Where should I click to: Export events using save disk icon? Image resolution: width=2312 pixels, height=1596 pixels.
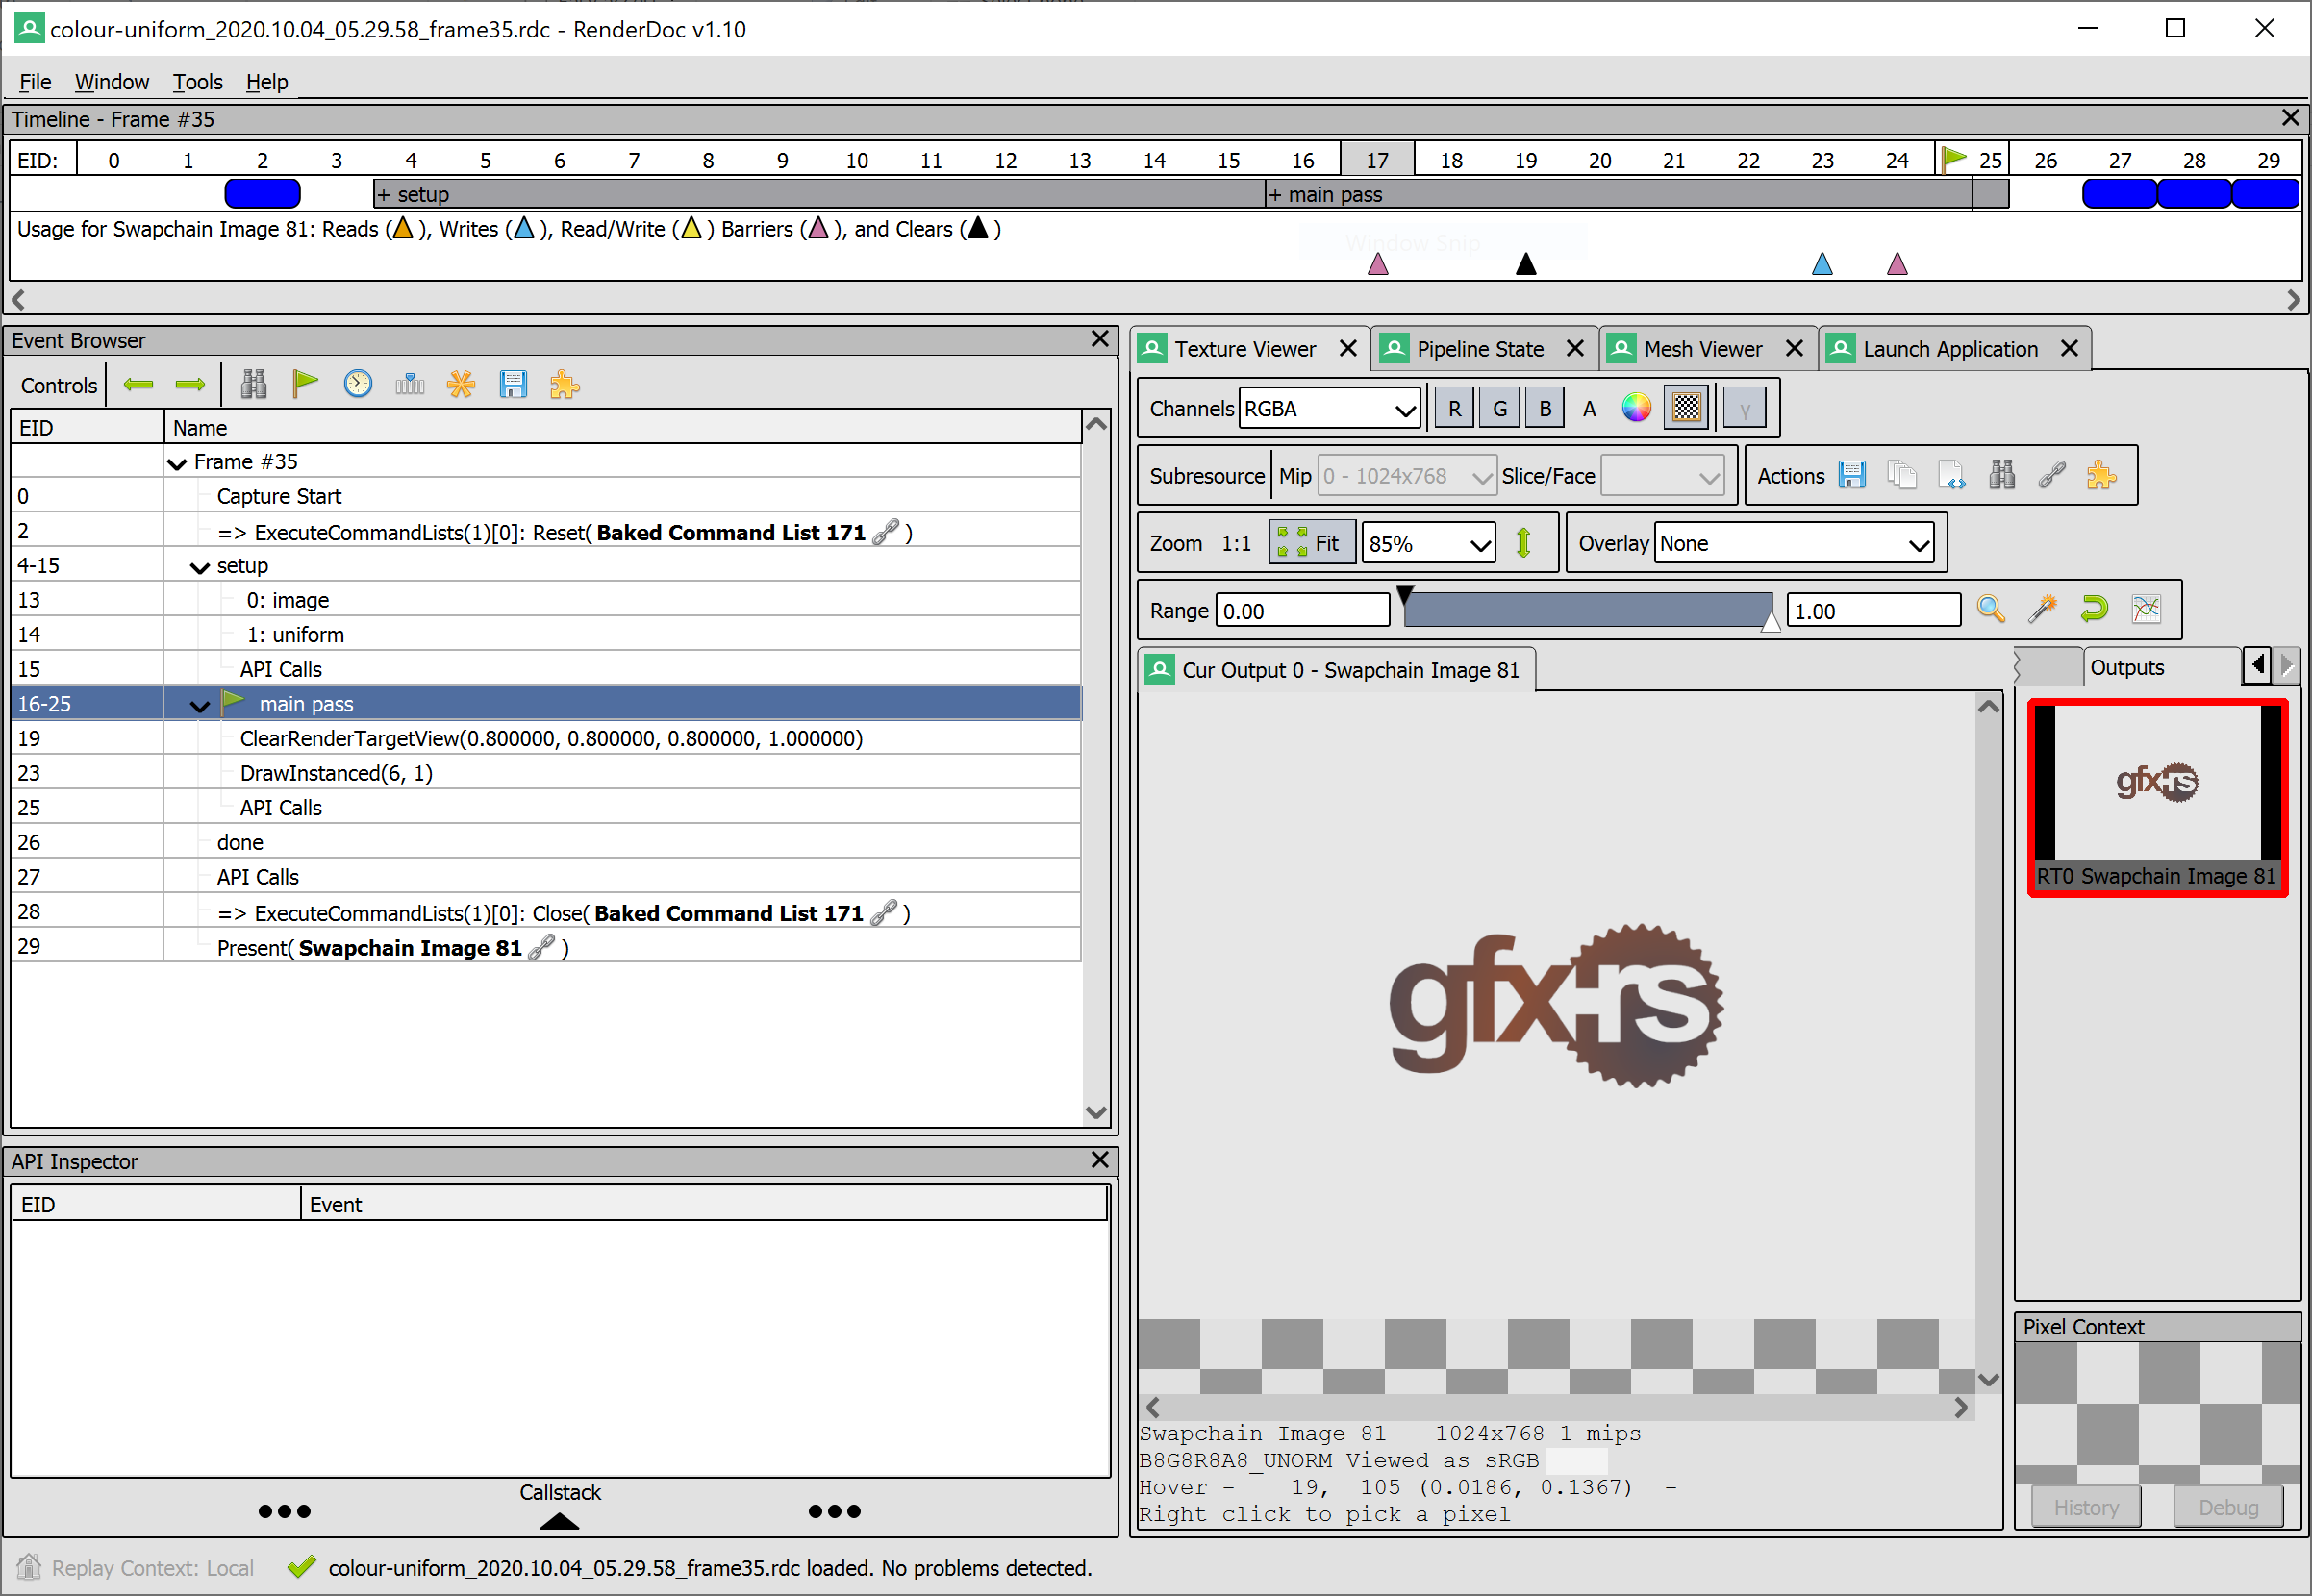point(513,384)
